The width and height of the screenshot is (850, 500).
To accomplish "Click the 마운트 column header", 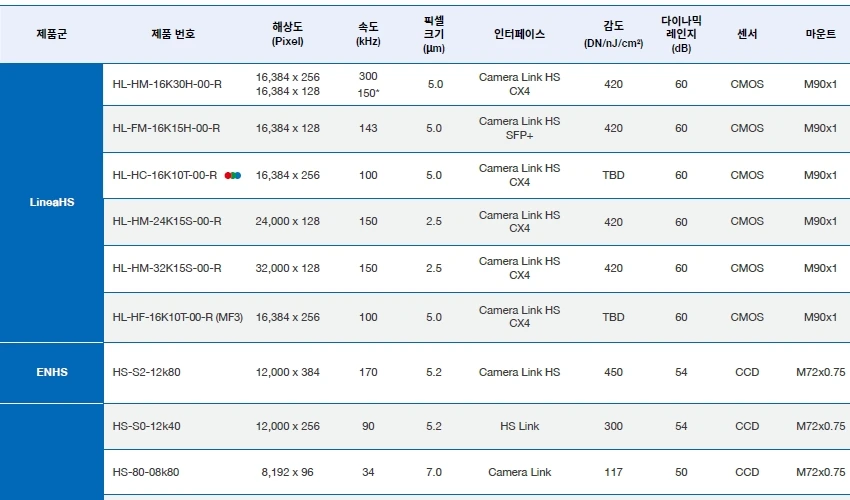I will [821, 33].
